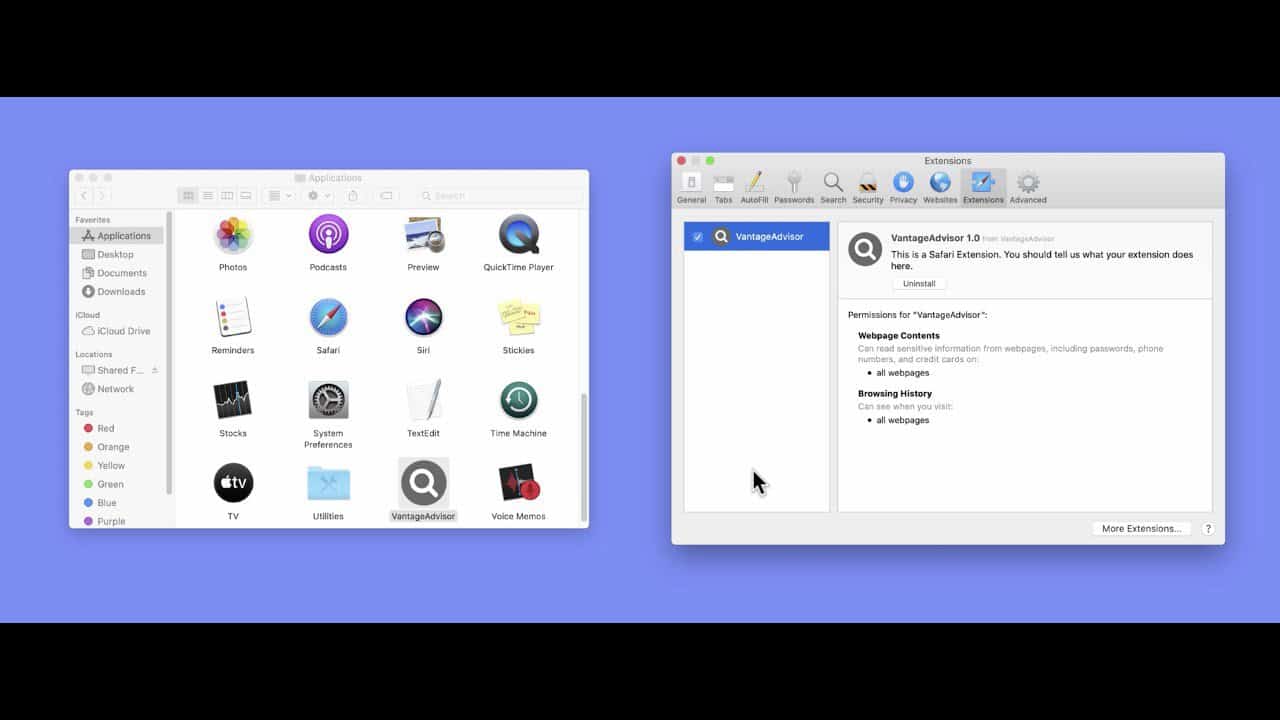Filter by the Blue tag in sidebar
This screenshot has height=720, width=1280.
click(x=99, y=503)
